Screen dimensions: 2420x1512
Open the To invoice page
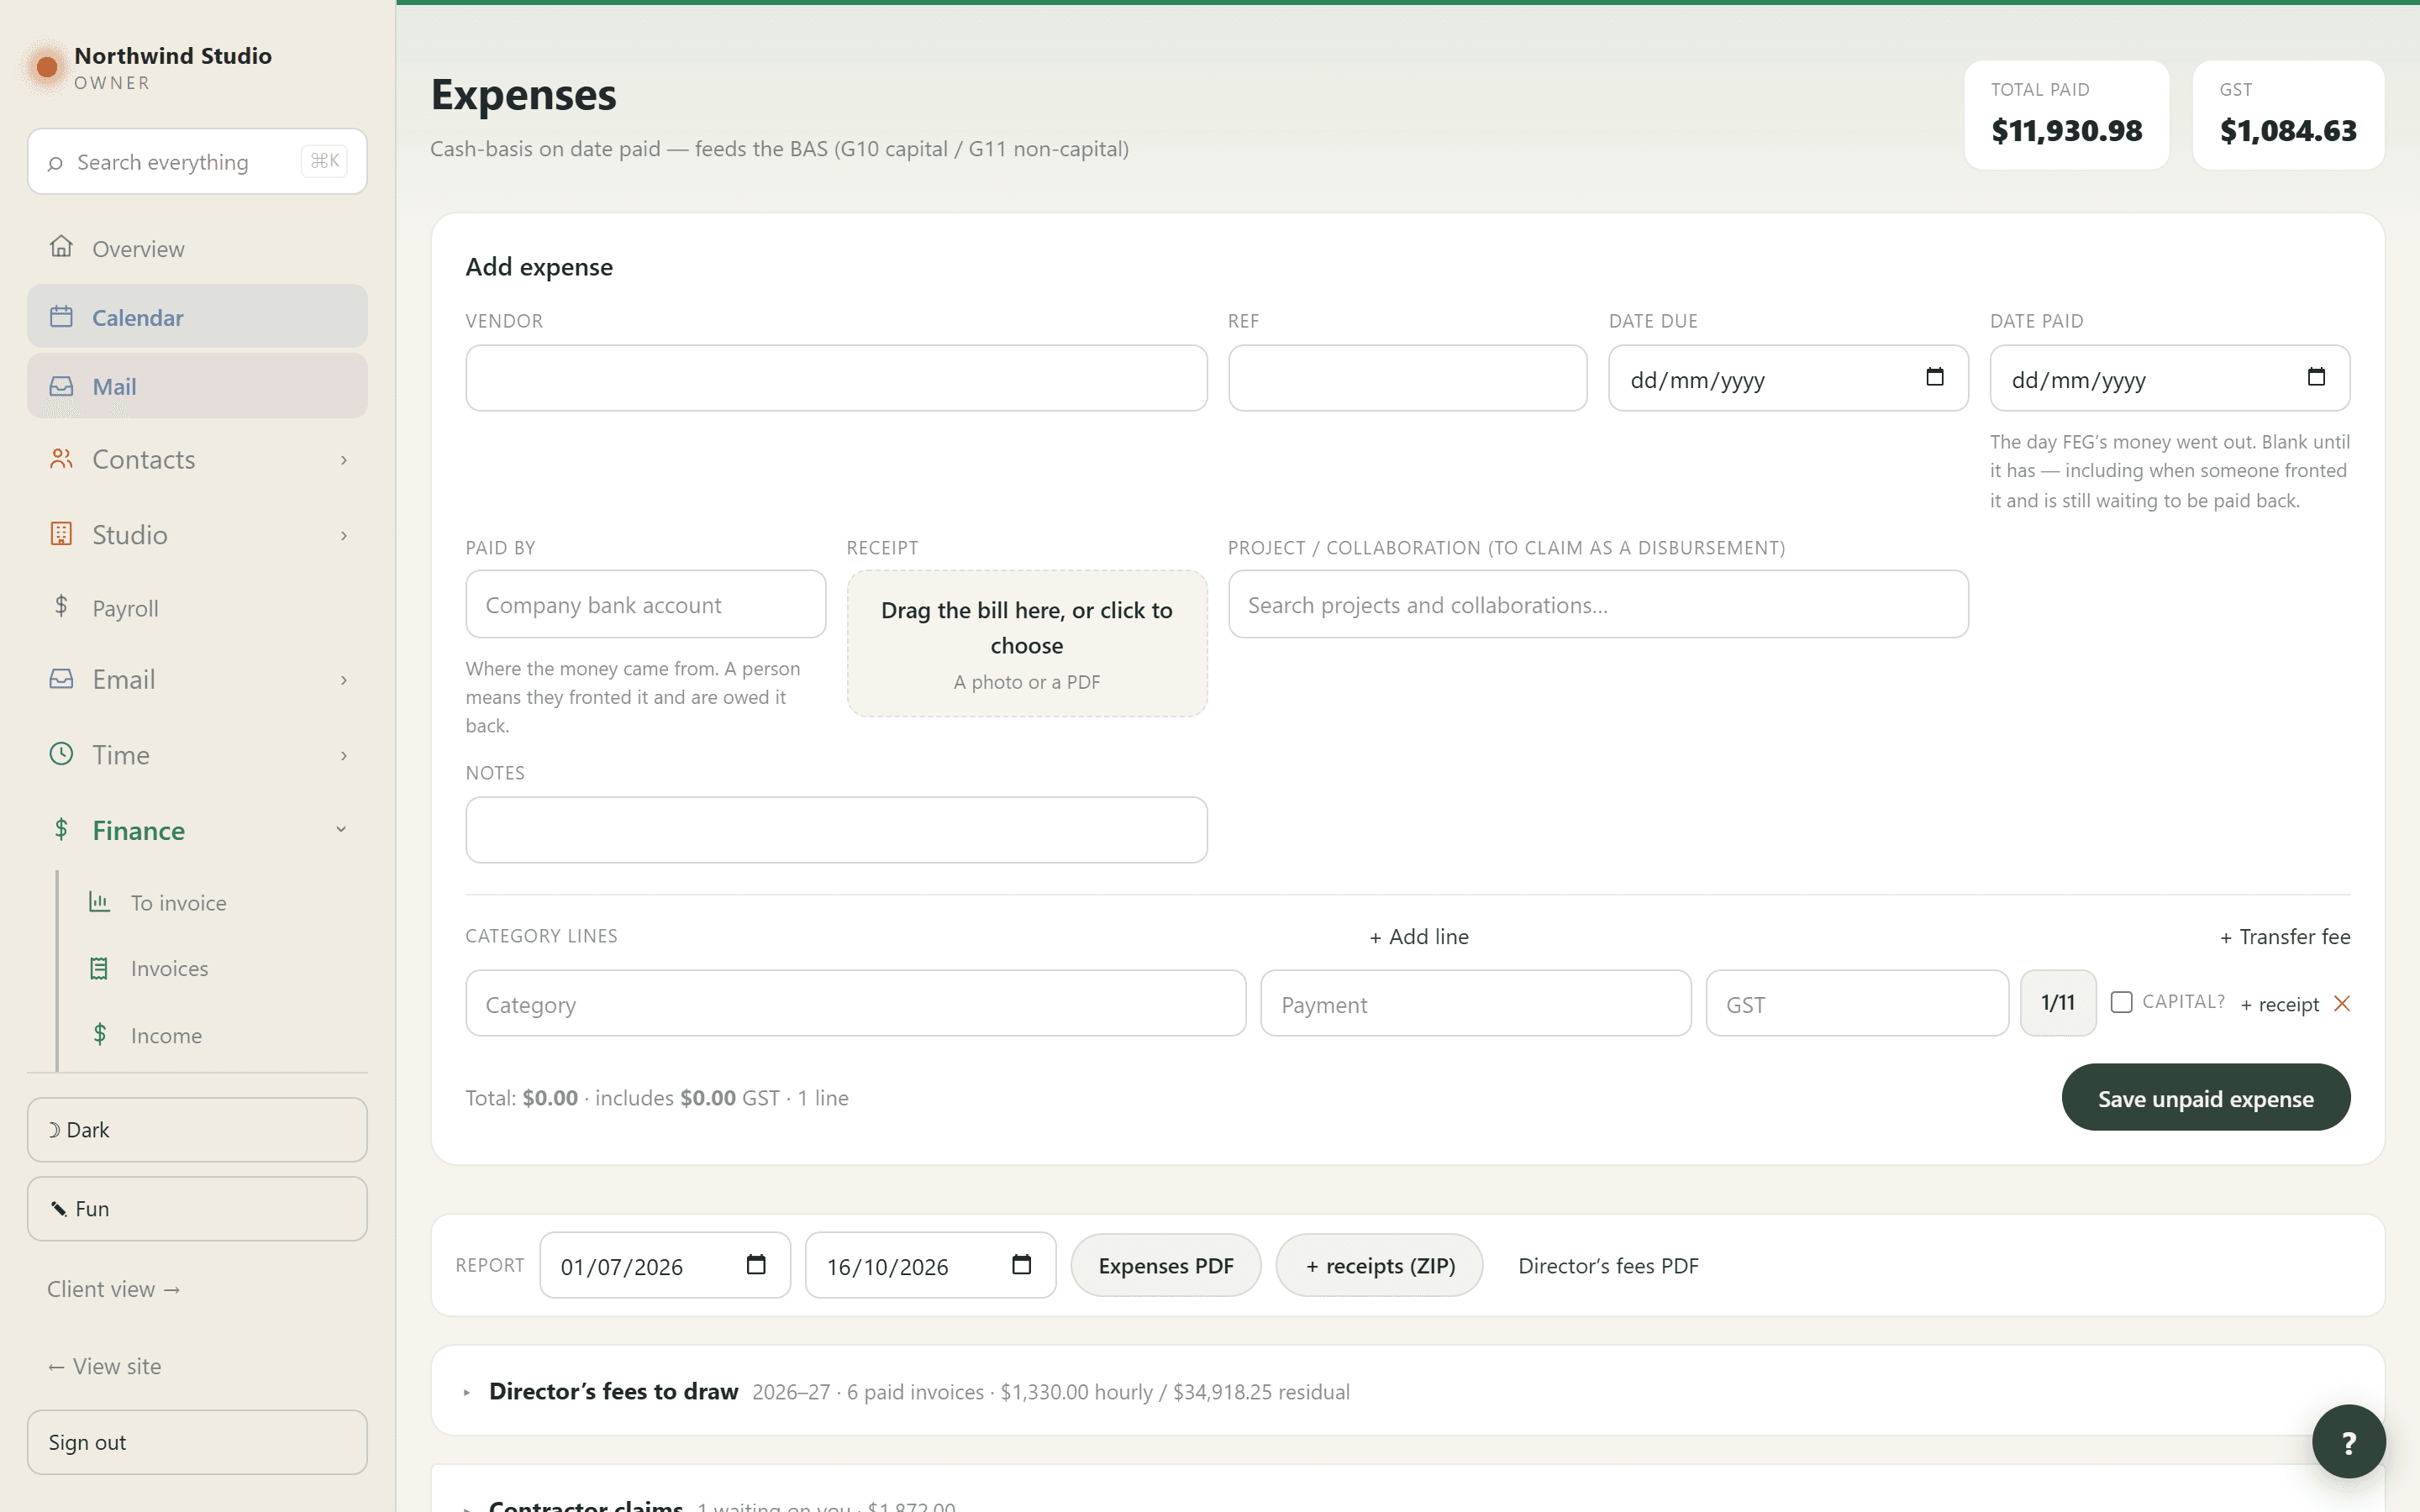tap(178, 902)
